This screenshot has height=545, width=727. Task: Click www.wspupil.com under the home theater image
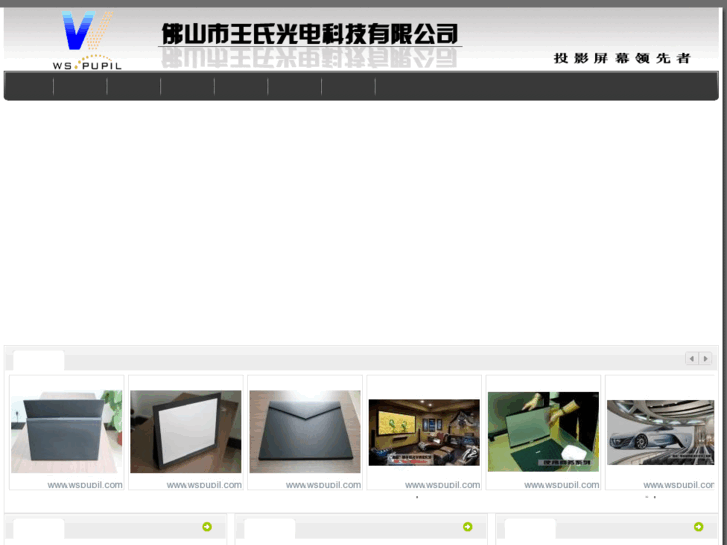442,485
